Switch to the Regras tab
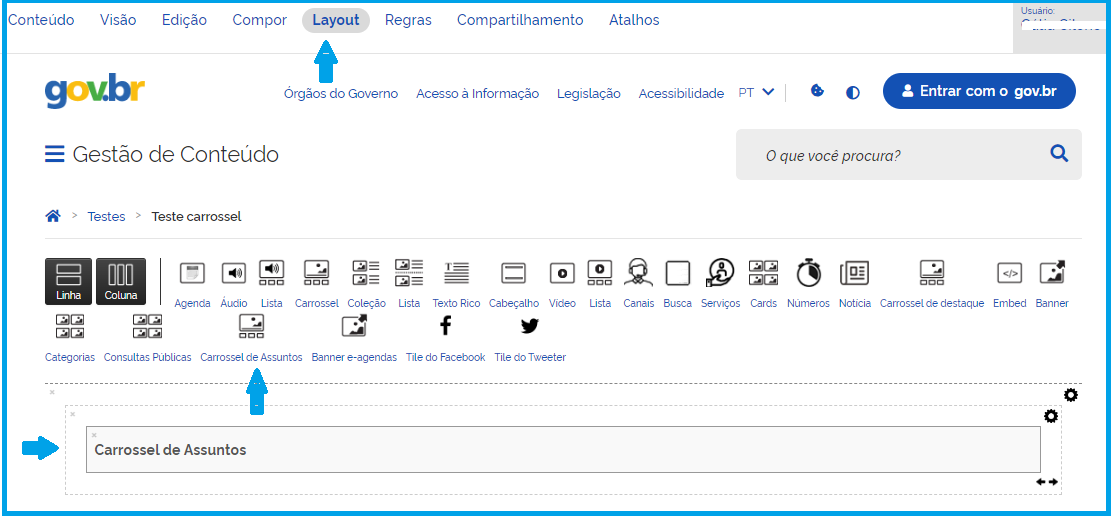The height and width of the screenshot is (517, 1111). point(408,21)
